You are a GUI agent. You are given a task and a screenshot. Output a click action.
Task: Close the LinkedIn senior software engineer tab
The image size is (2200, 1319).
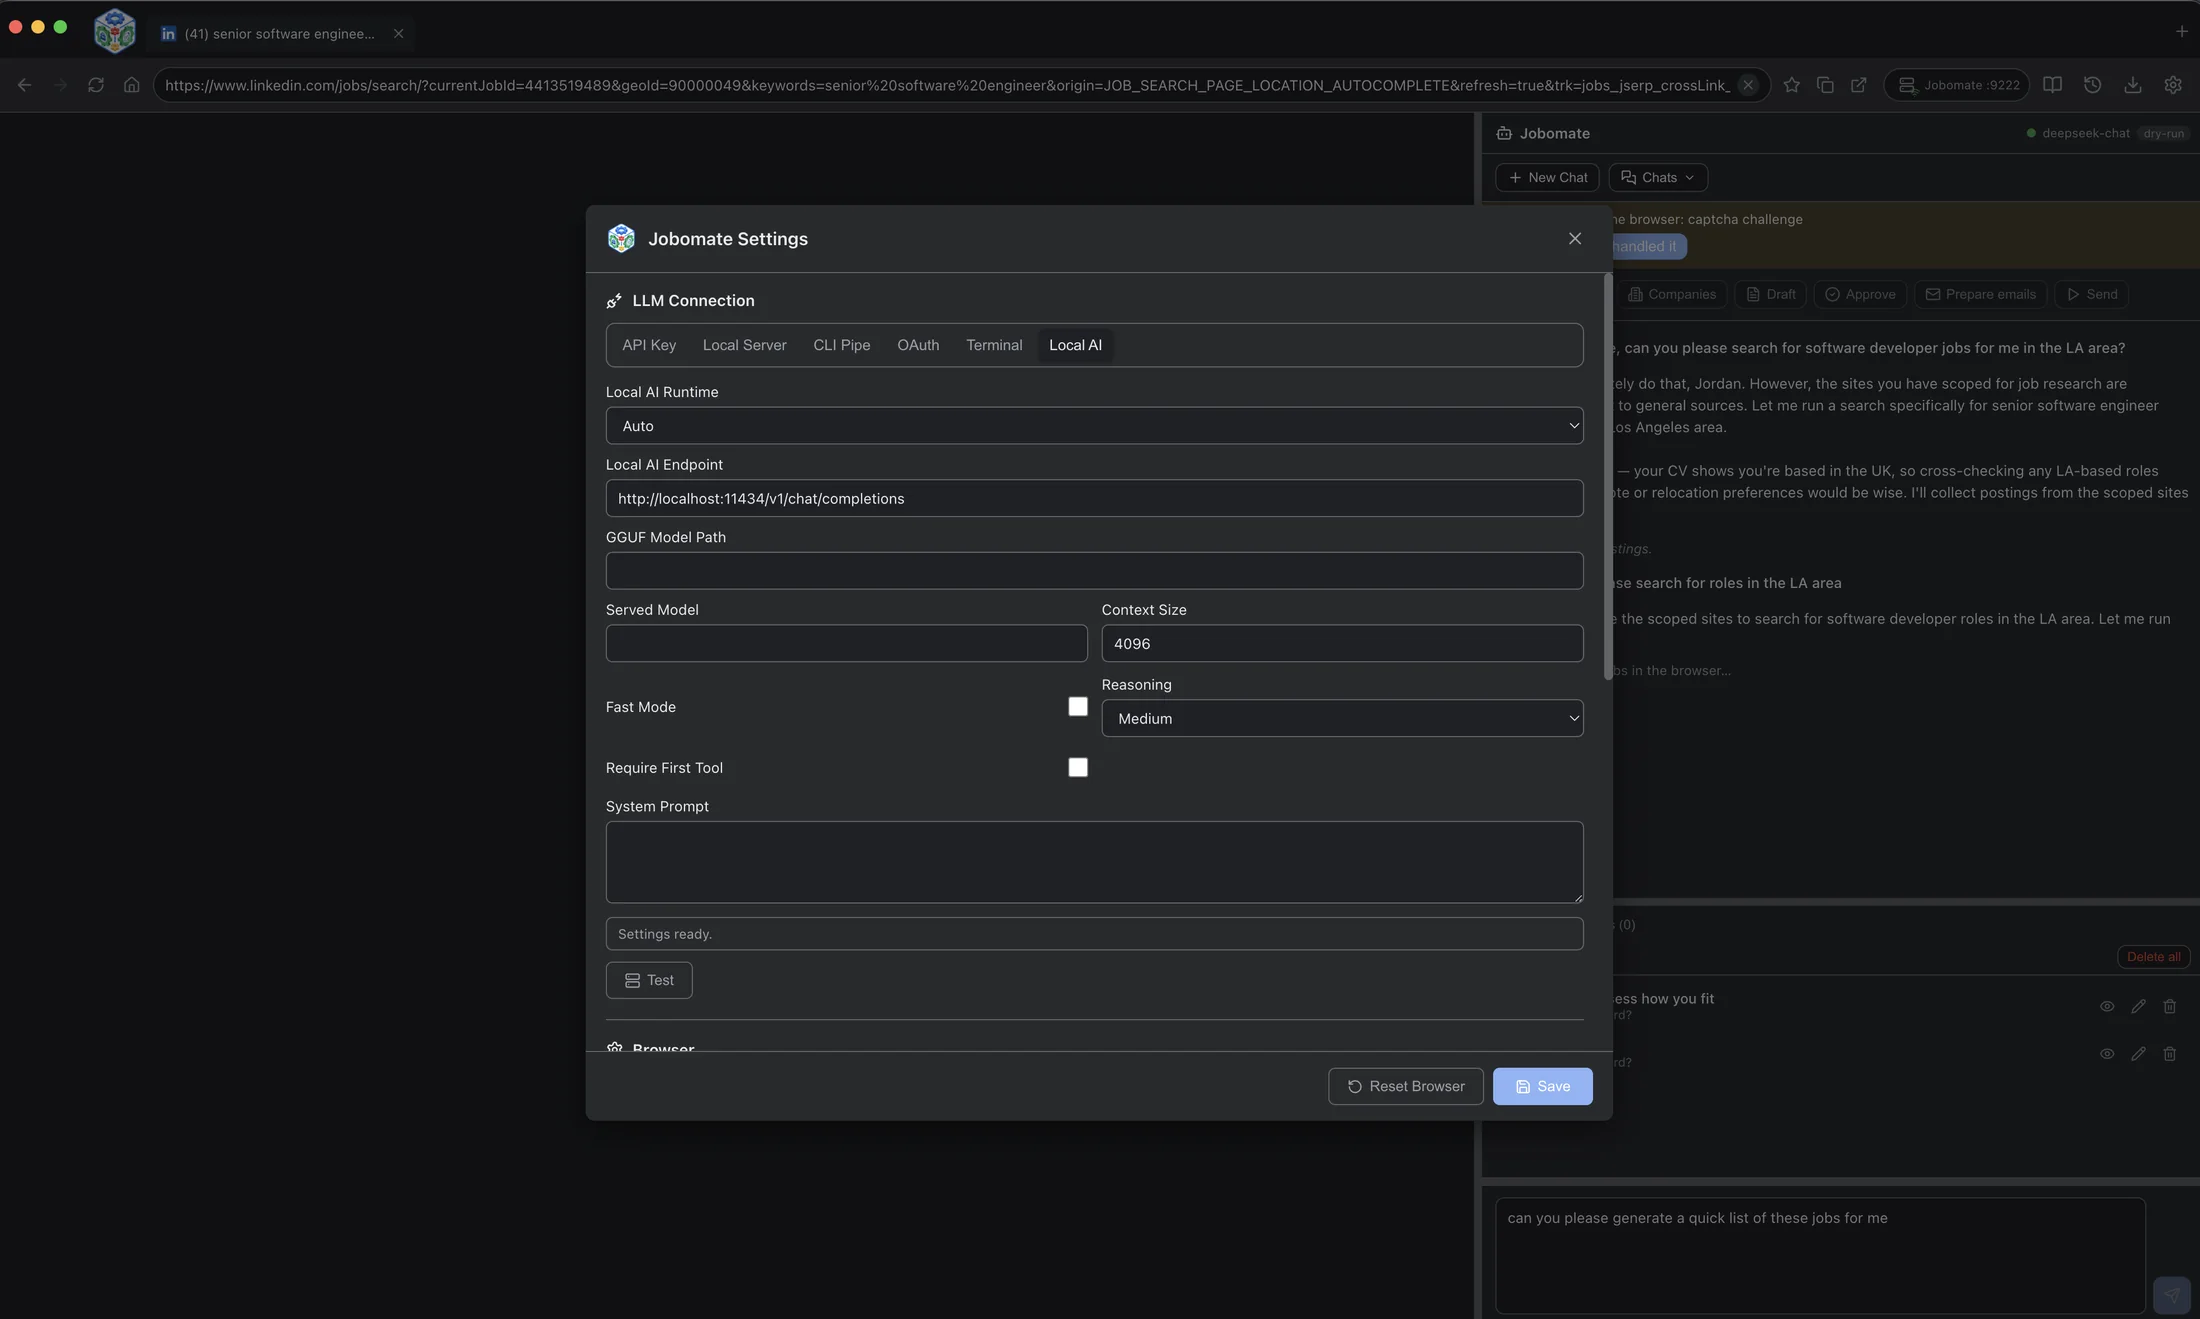pos(398,33)
